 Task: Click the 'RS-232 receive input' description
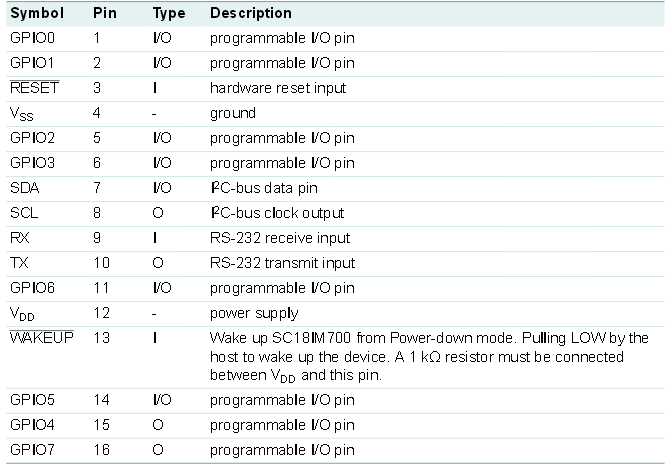pyautogui.click(x=280, y=238)
